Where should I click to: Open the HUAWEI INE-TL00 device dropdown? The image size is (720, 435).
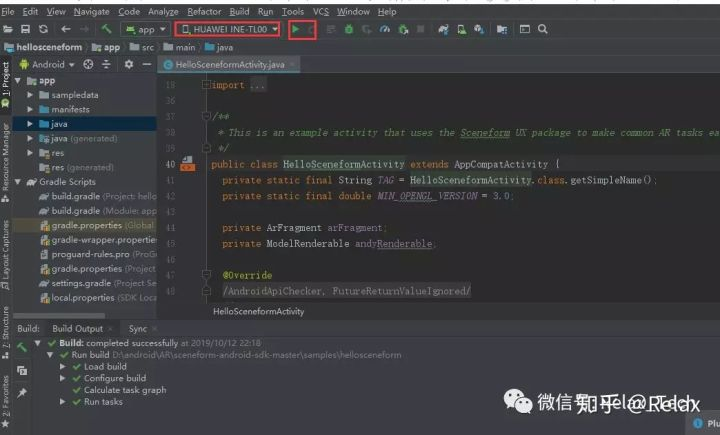coord(227,29)
